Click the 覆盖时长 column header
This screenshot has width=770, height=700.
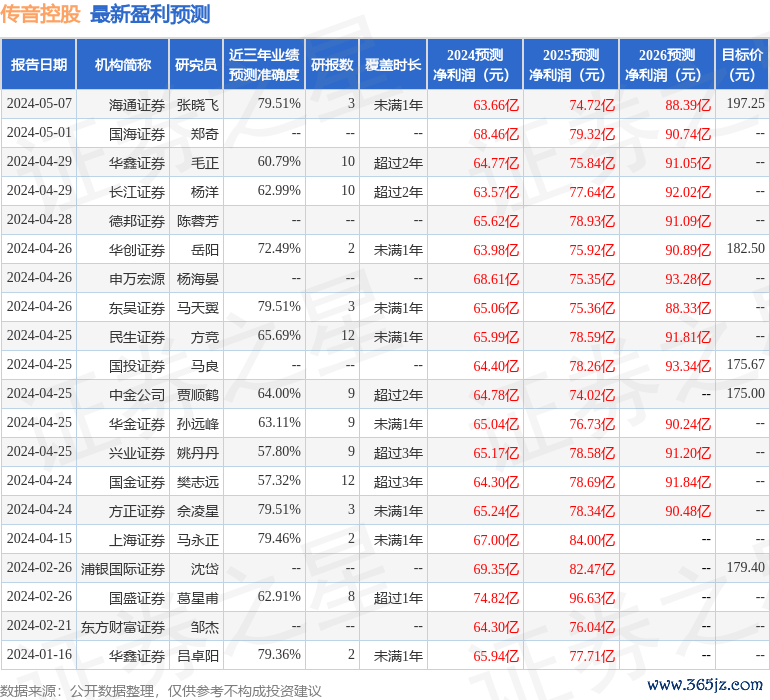click(x=393, y=64)
